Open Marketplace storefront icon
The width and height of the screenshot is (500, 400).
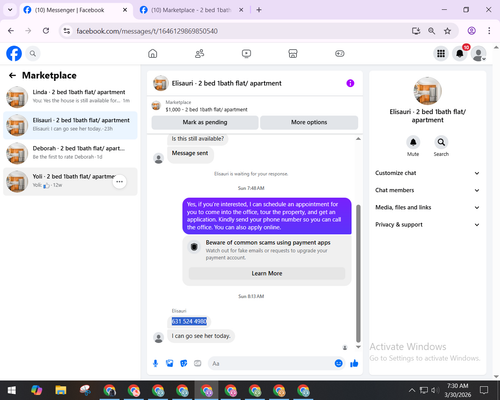[x=293, y=53]
